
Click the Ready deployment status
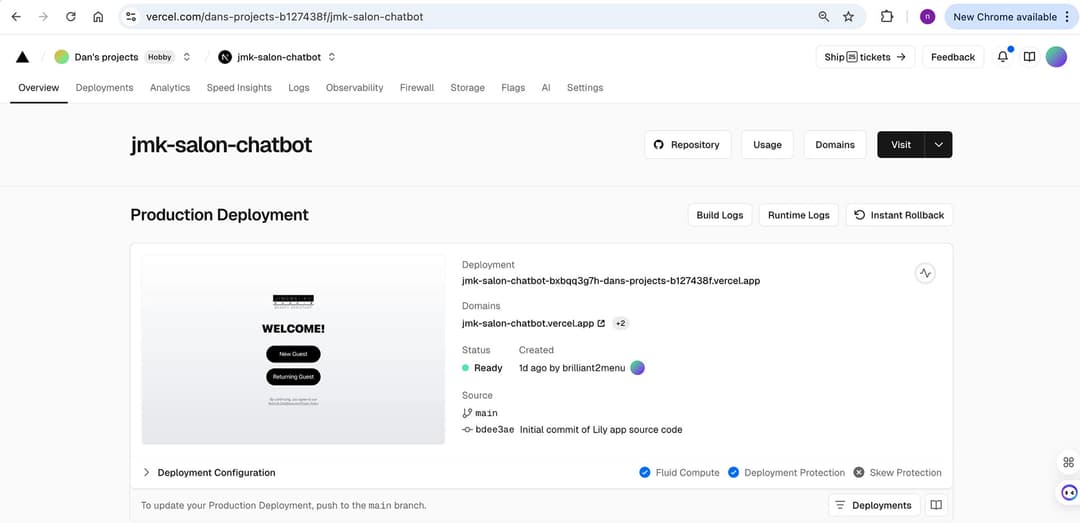pyautogui.click(x=482, y=368)
